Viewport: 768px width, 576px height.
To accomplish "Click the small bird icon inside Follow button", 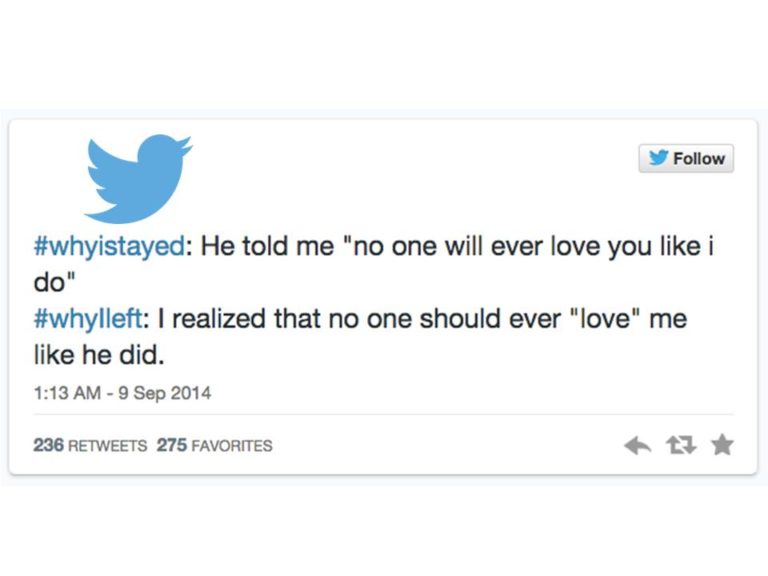I will (x=659, y=159).
